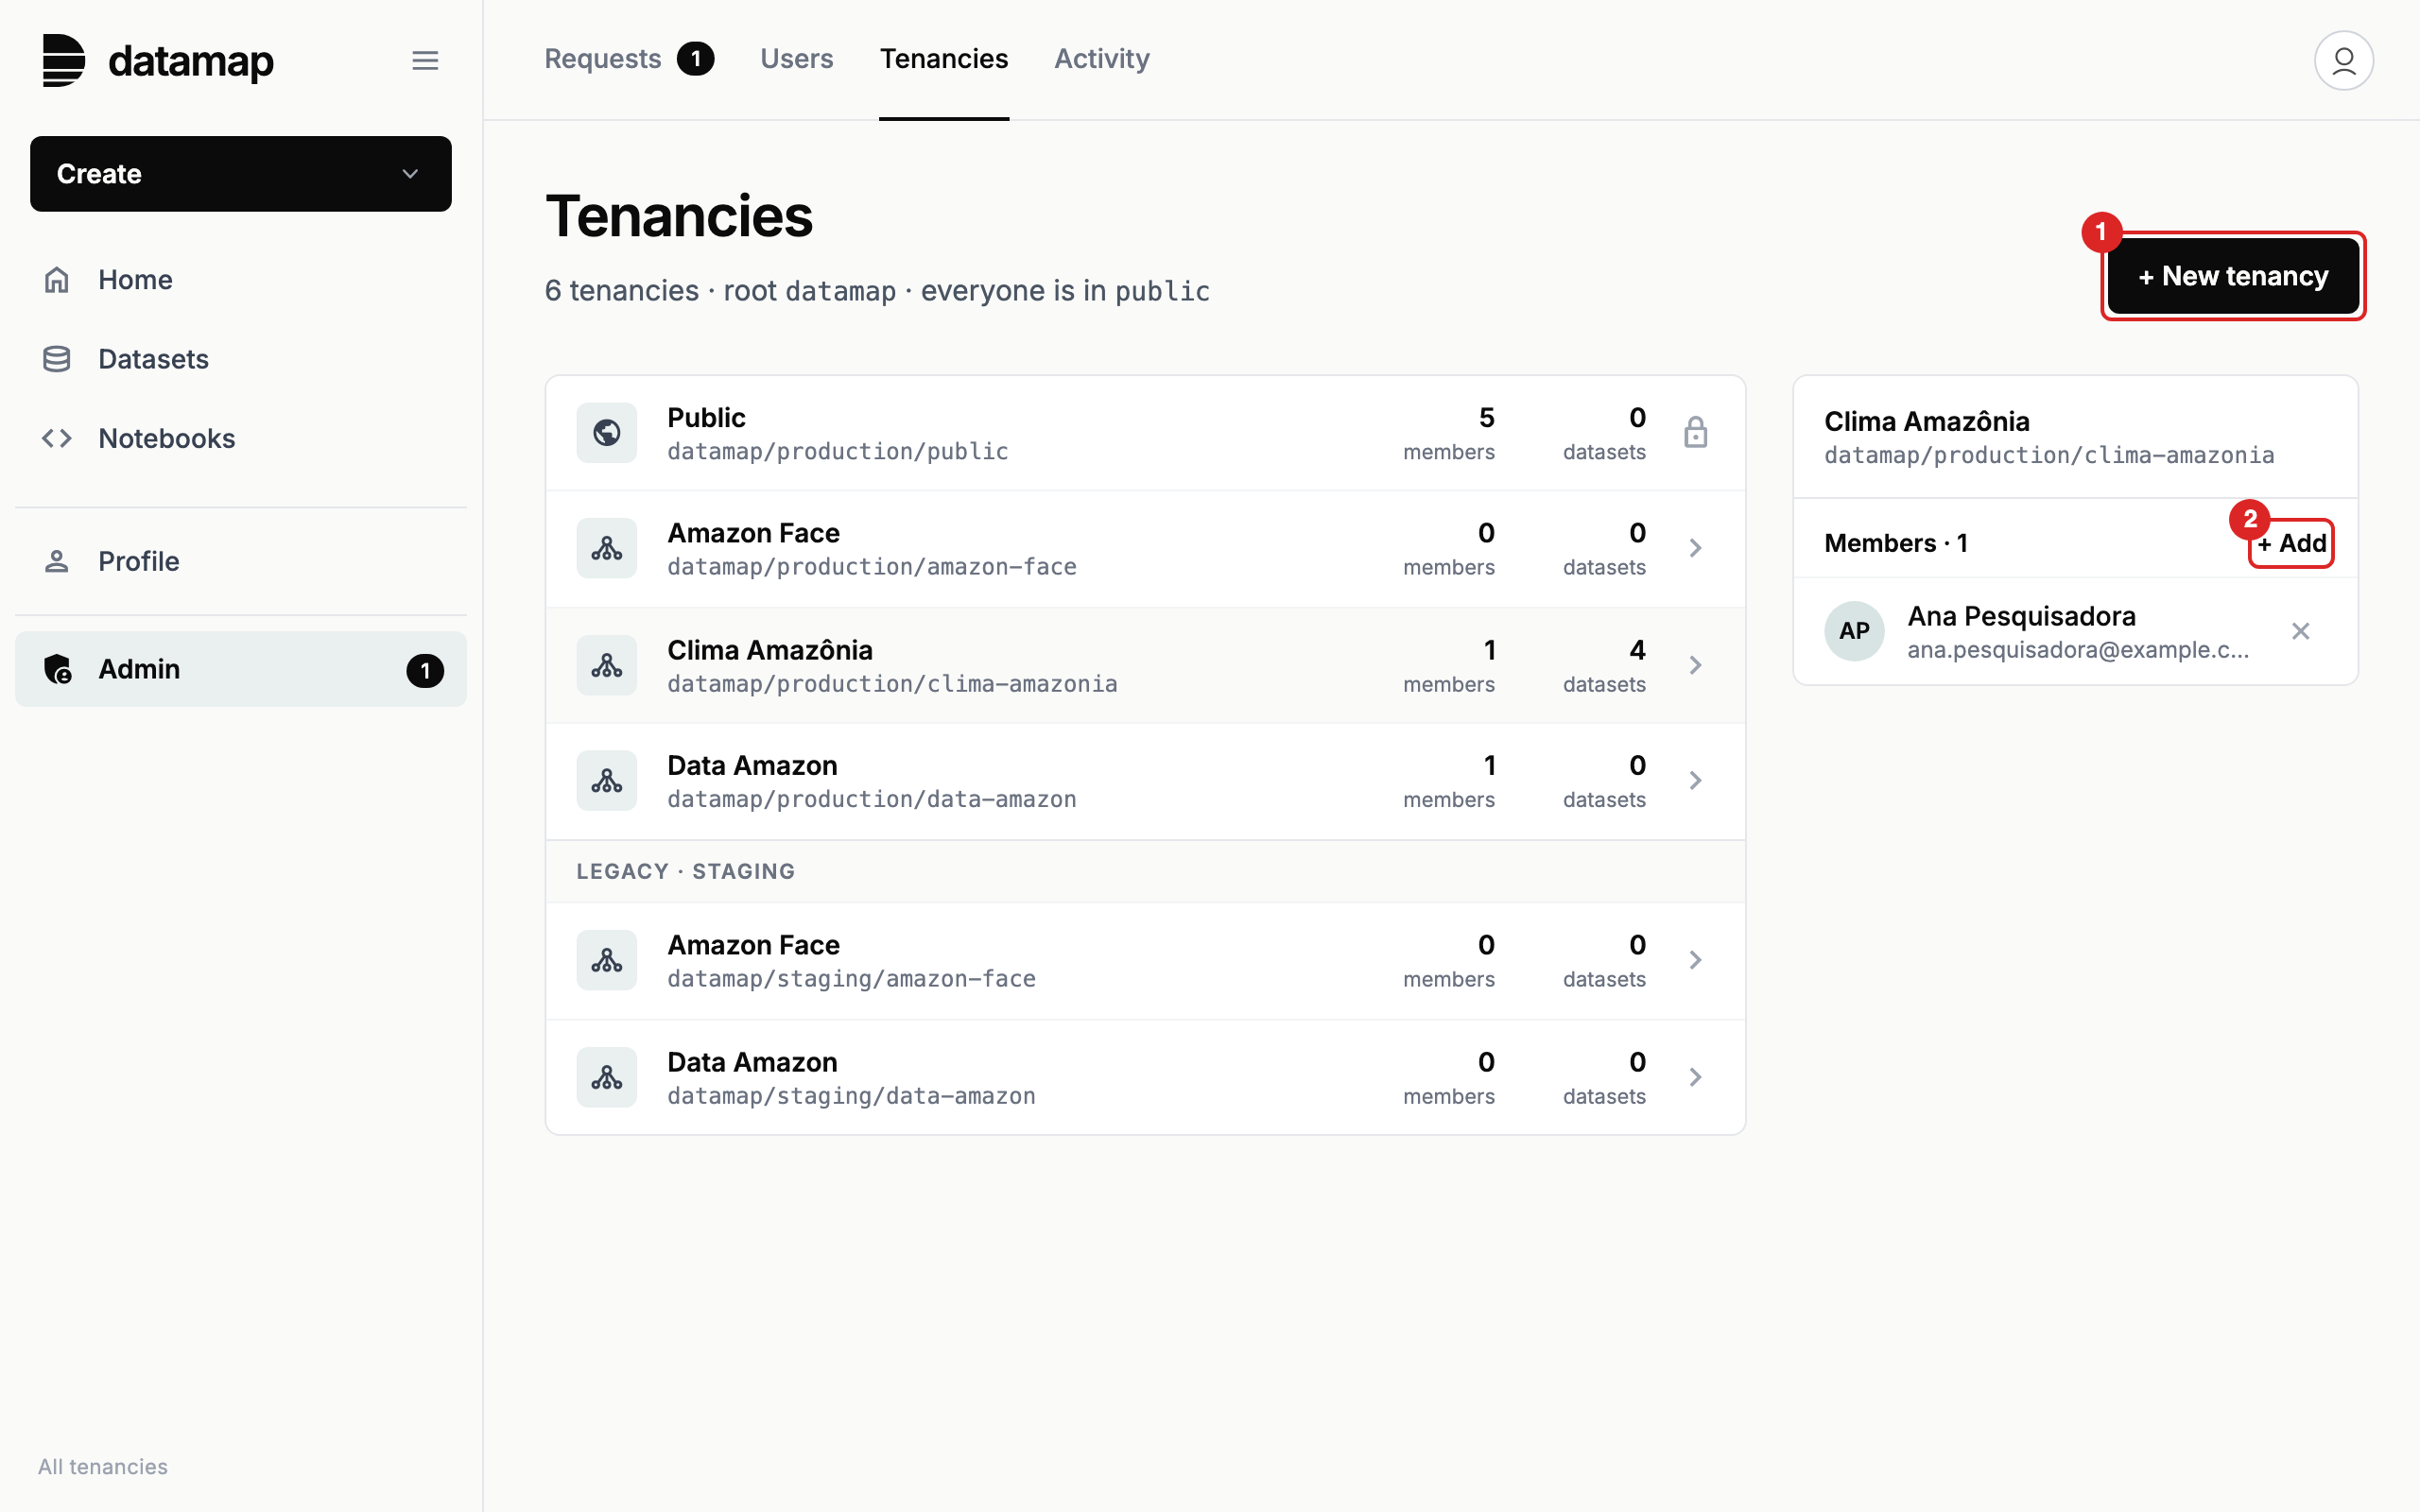
Task: Click the AP member avatar
Action: pos(1854,631)
